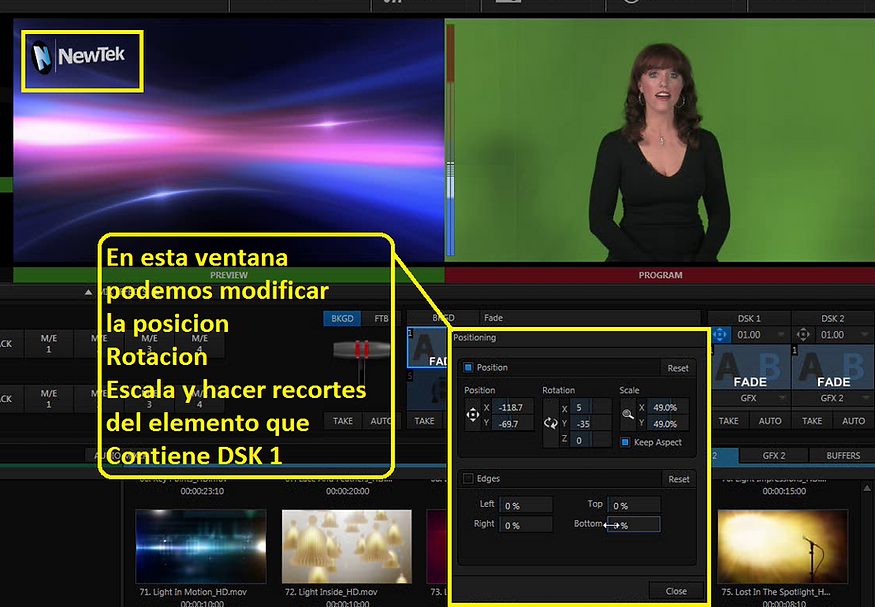Screen dimensions: 875x607
Task: Click the duration text 00:00:15:00
Action: point(784,491)
